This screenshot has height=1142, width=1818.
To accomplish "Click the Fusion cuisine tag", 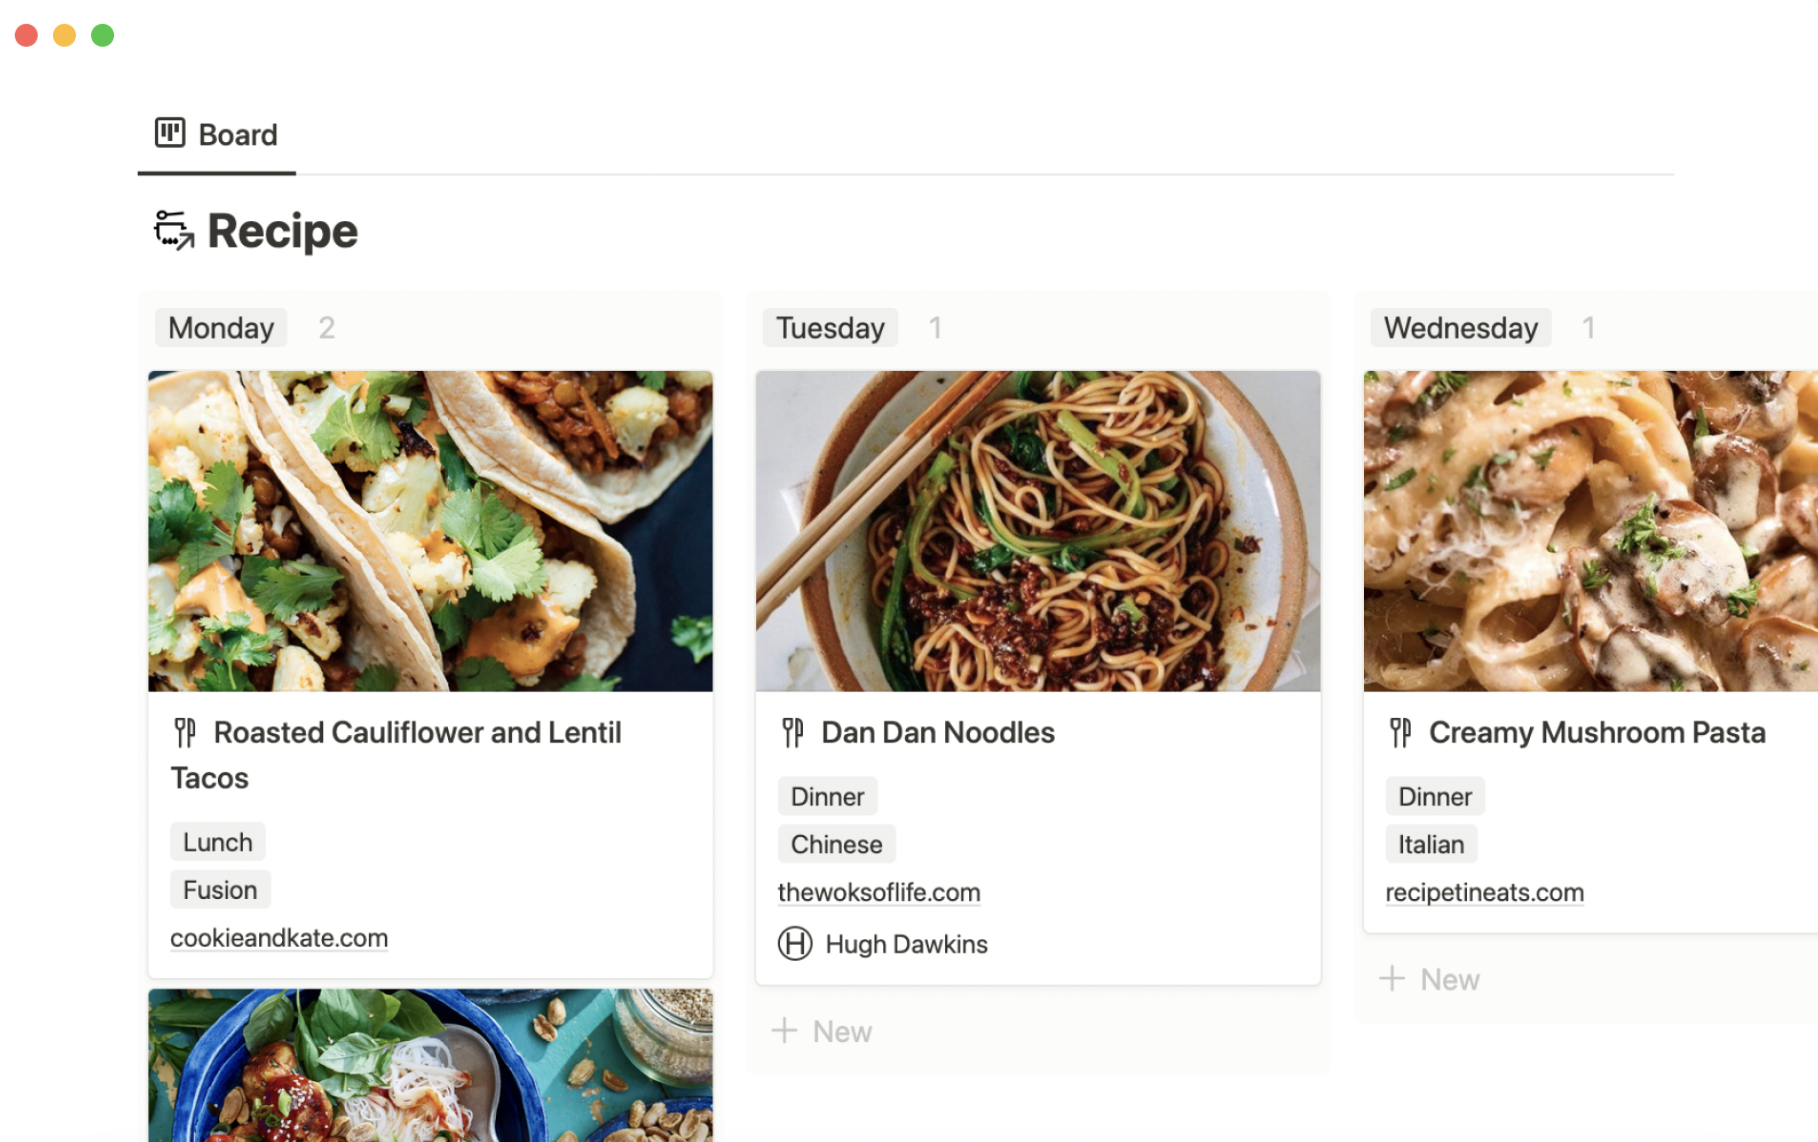I will click(220, 890).
